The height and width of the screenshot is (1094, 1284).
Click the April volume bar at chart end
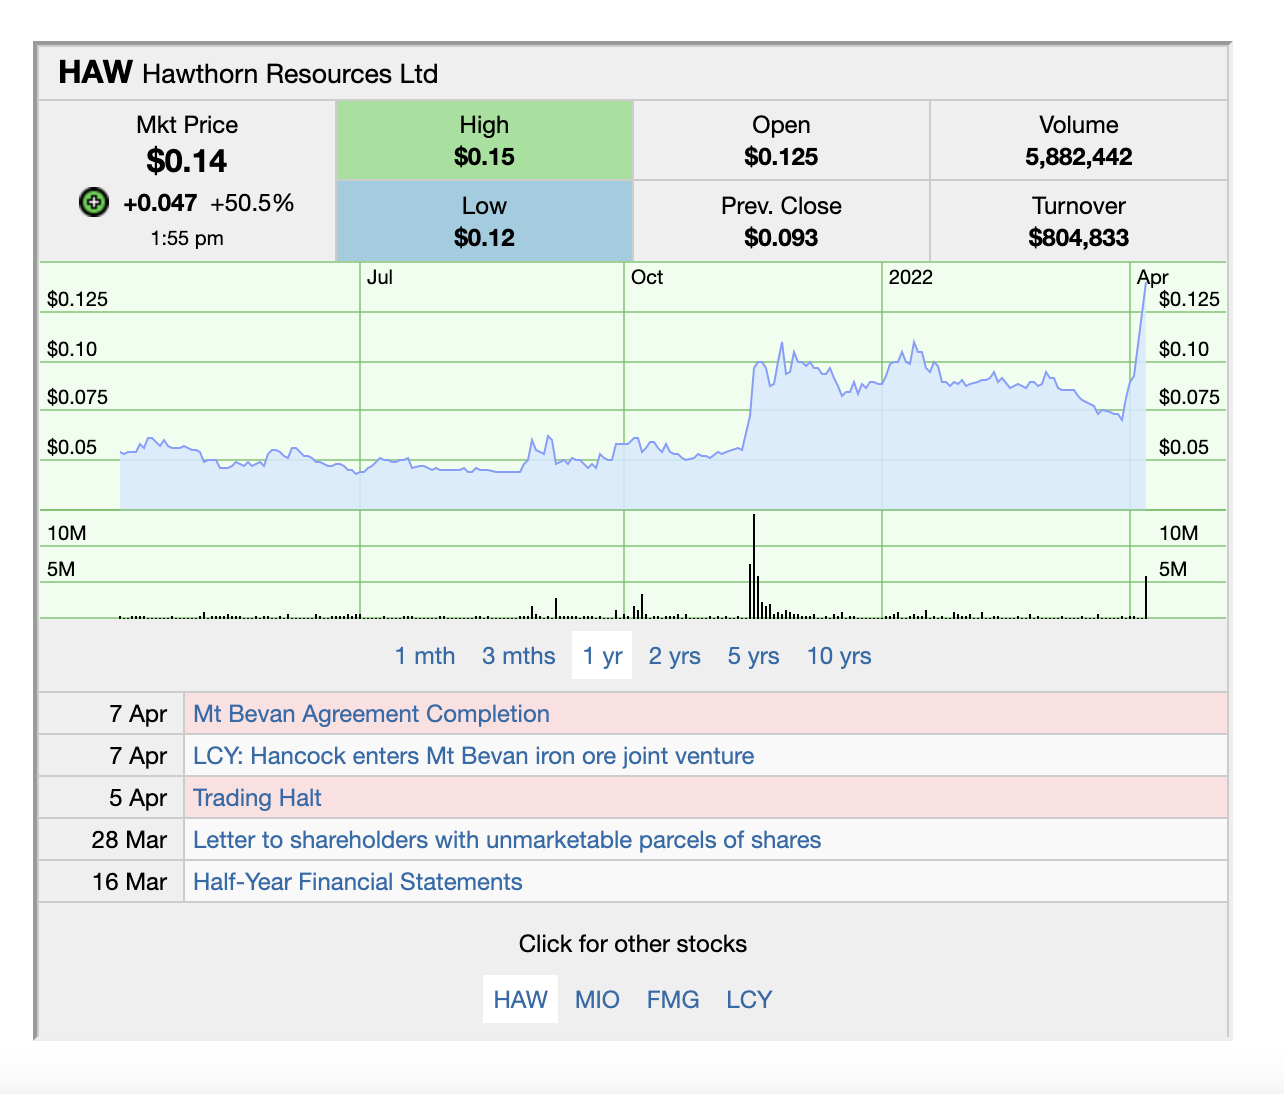tap(1146, 597)
